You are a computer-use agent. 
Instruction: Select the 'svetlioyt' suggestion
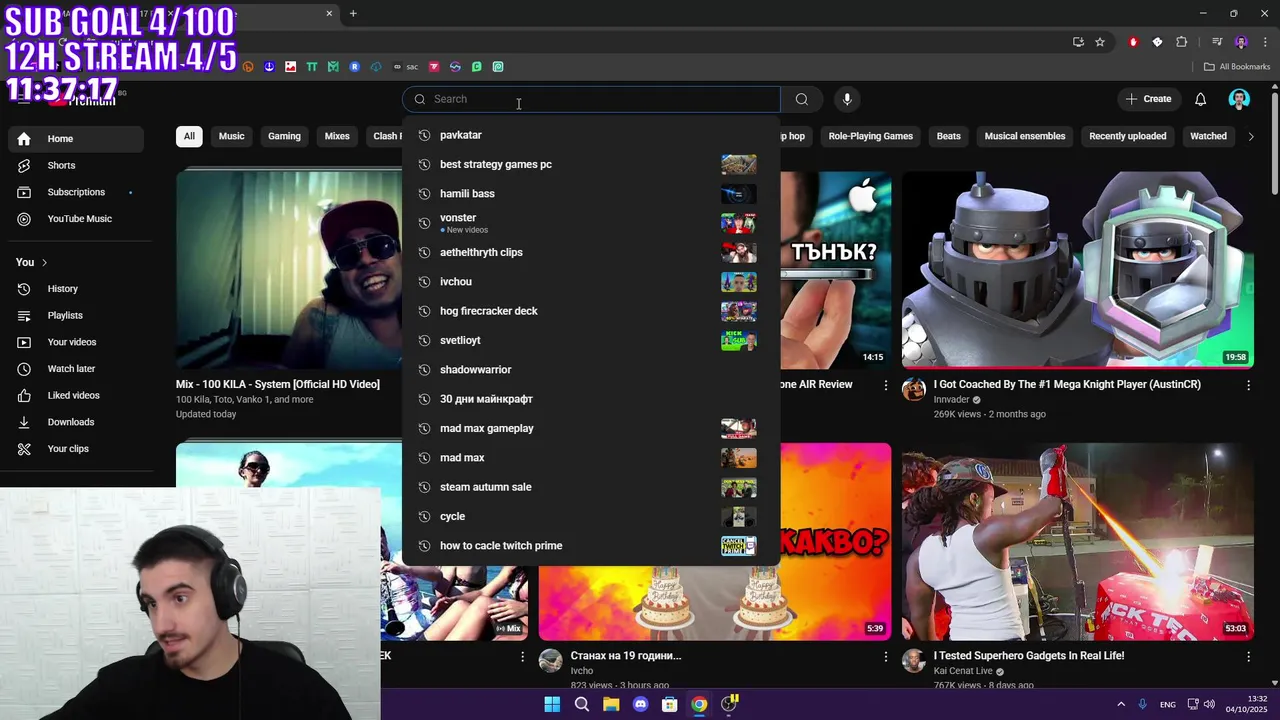(x=591, y=340)
